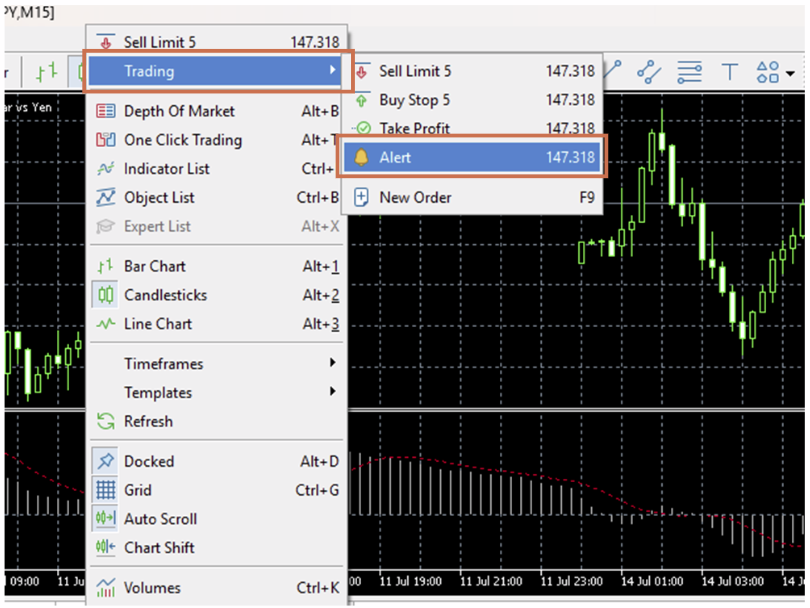Enable Auto Scroll for the chart
This screenshot has height=608, width=810.
(x=160, y=519)
